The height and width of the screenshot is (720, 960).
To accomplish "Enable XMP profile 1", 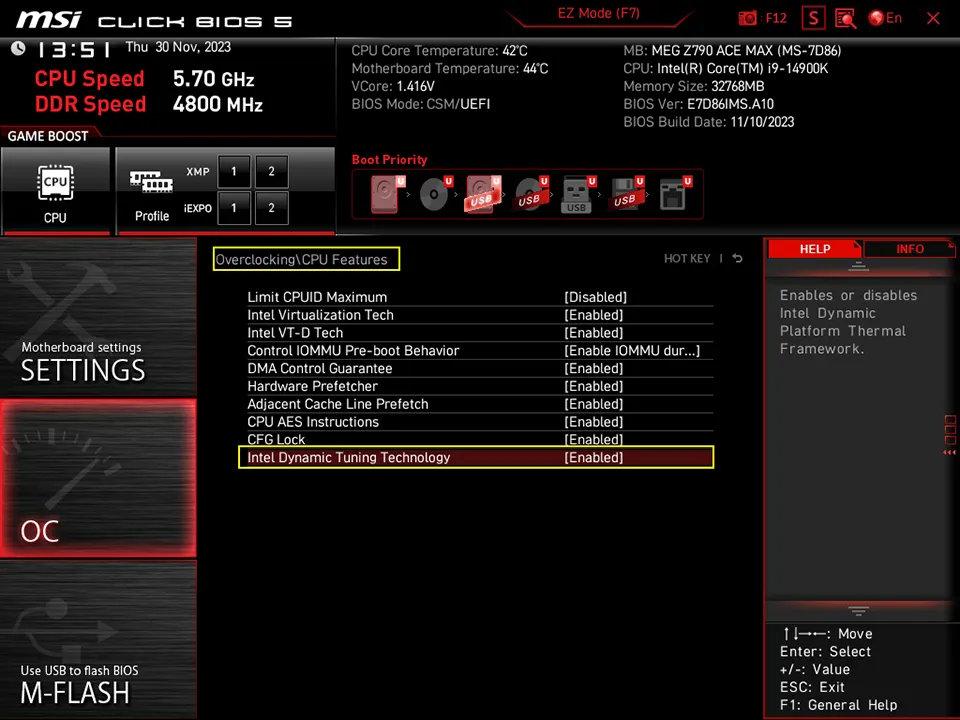I will 234,171.
